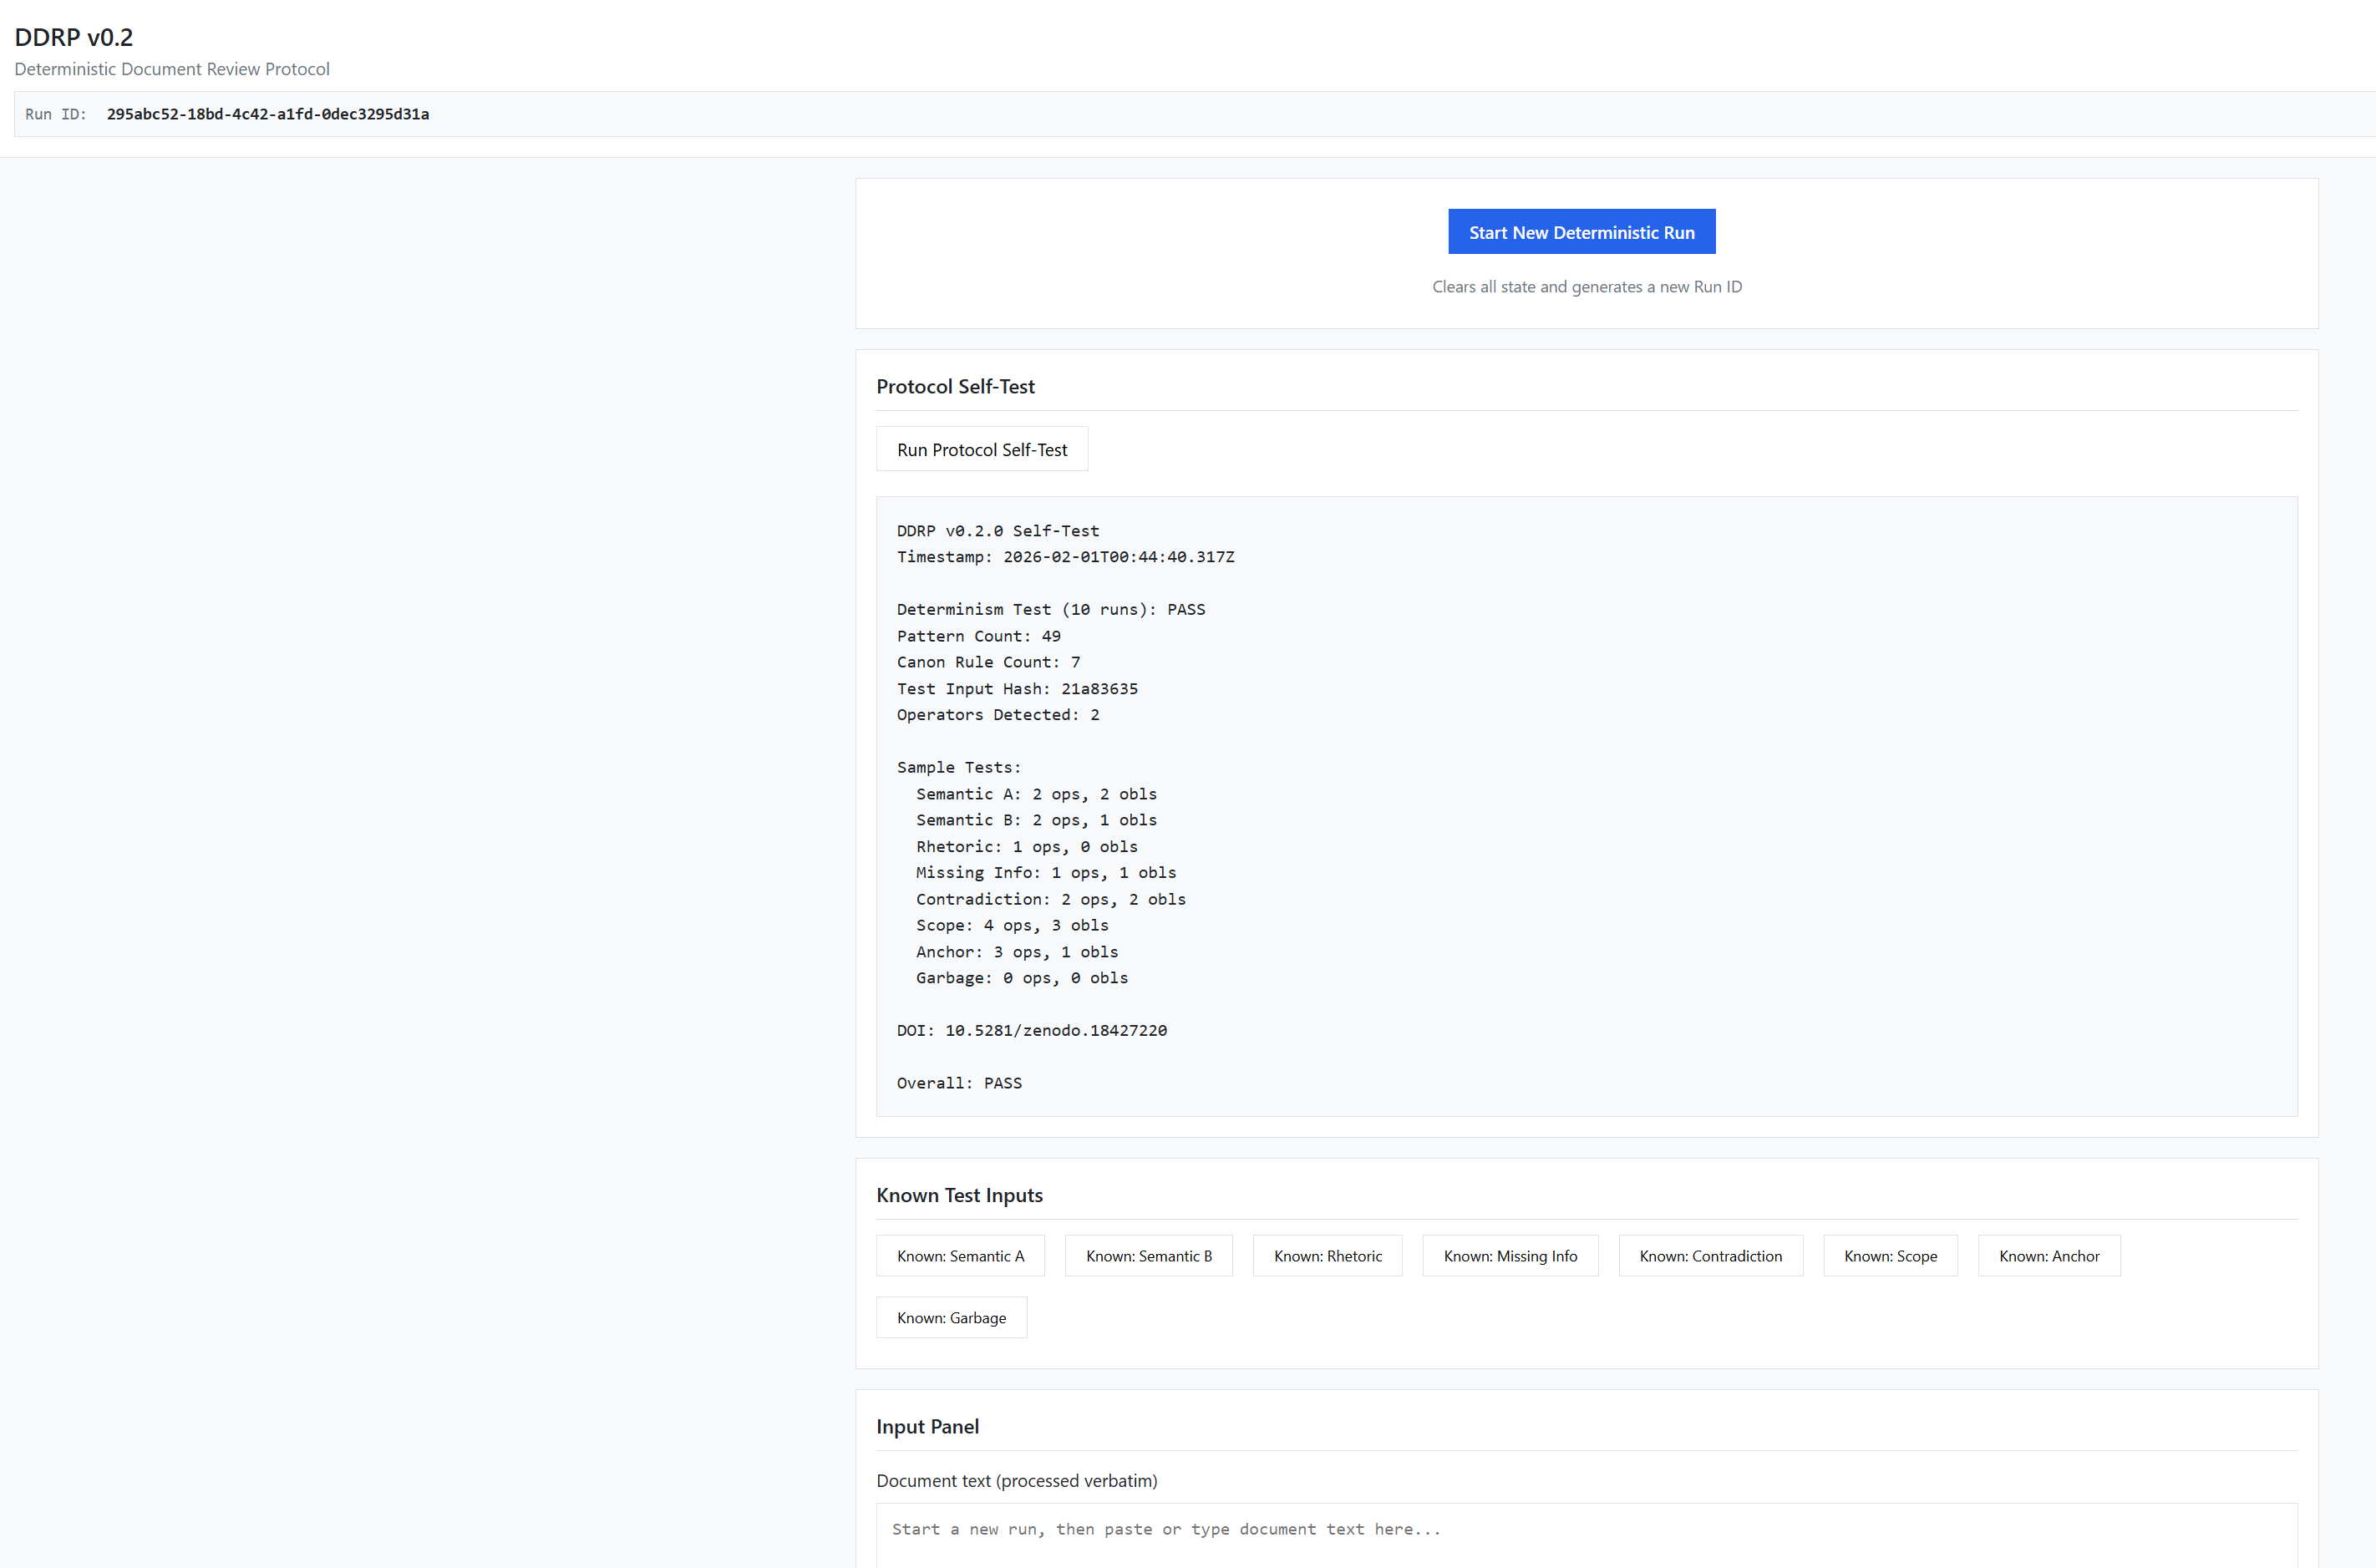Choose Known: Contradiction test input
Image resolution: width=2376 pixels, height=1568 pixels.
(1710, 1256)
